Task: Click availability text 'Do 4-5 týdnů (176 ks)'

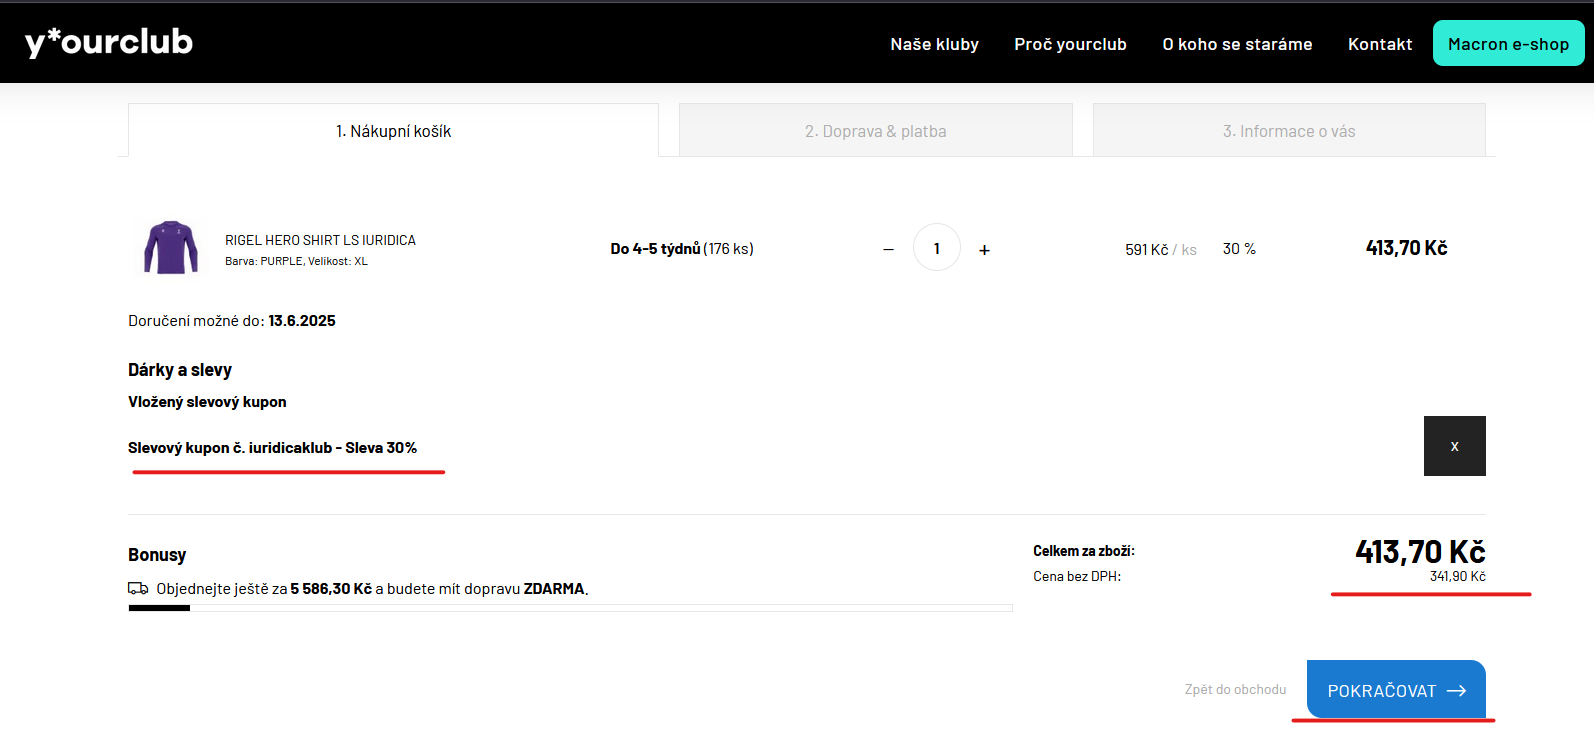Action: pos(682,248)
